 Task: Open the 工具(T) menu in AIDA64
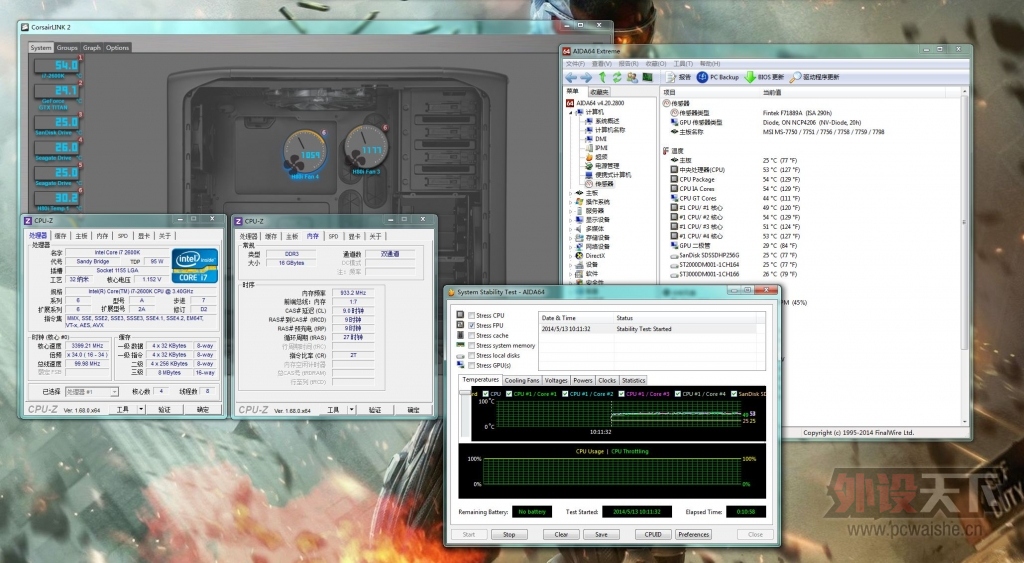(682, 64)
